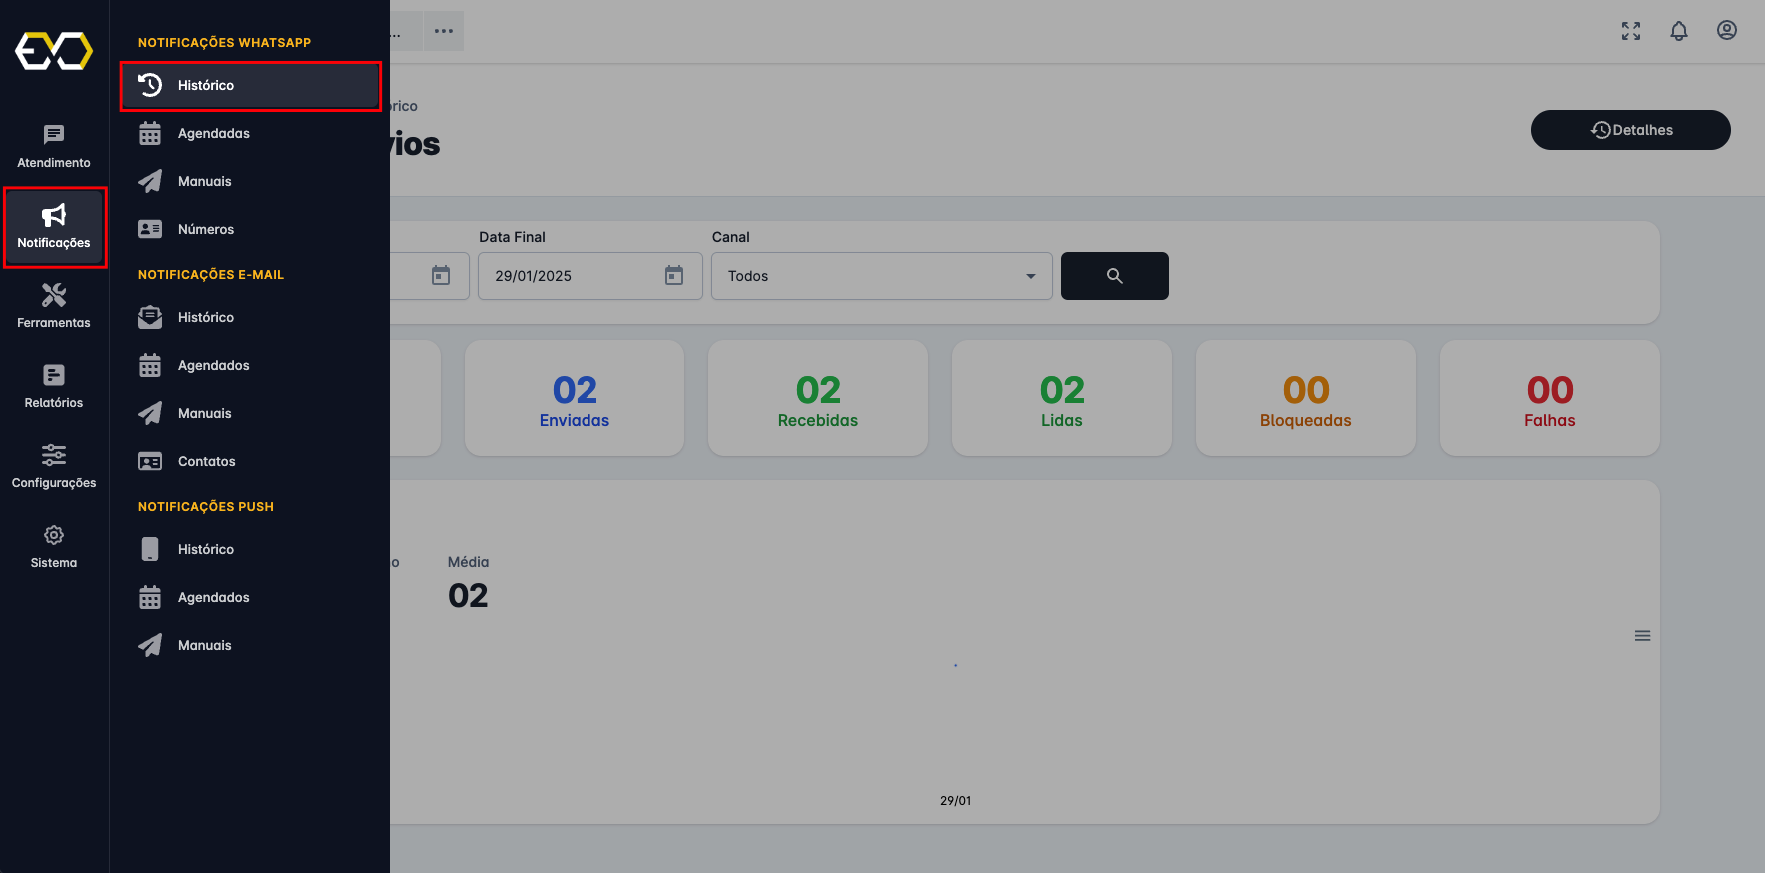Screen dimensions: 1765x873
Task: Open Push Manuais menu entry
Action: [205, 645]
